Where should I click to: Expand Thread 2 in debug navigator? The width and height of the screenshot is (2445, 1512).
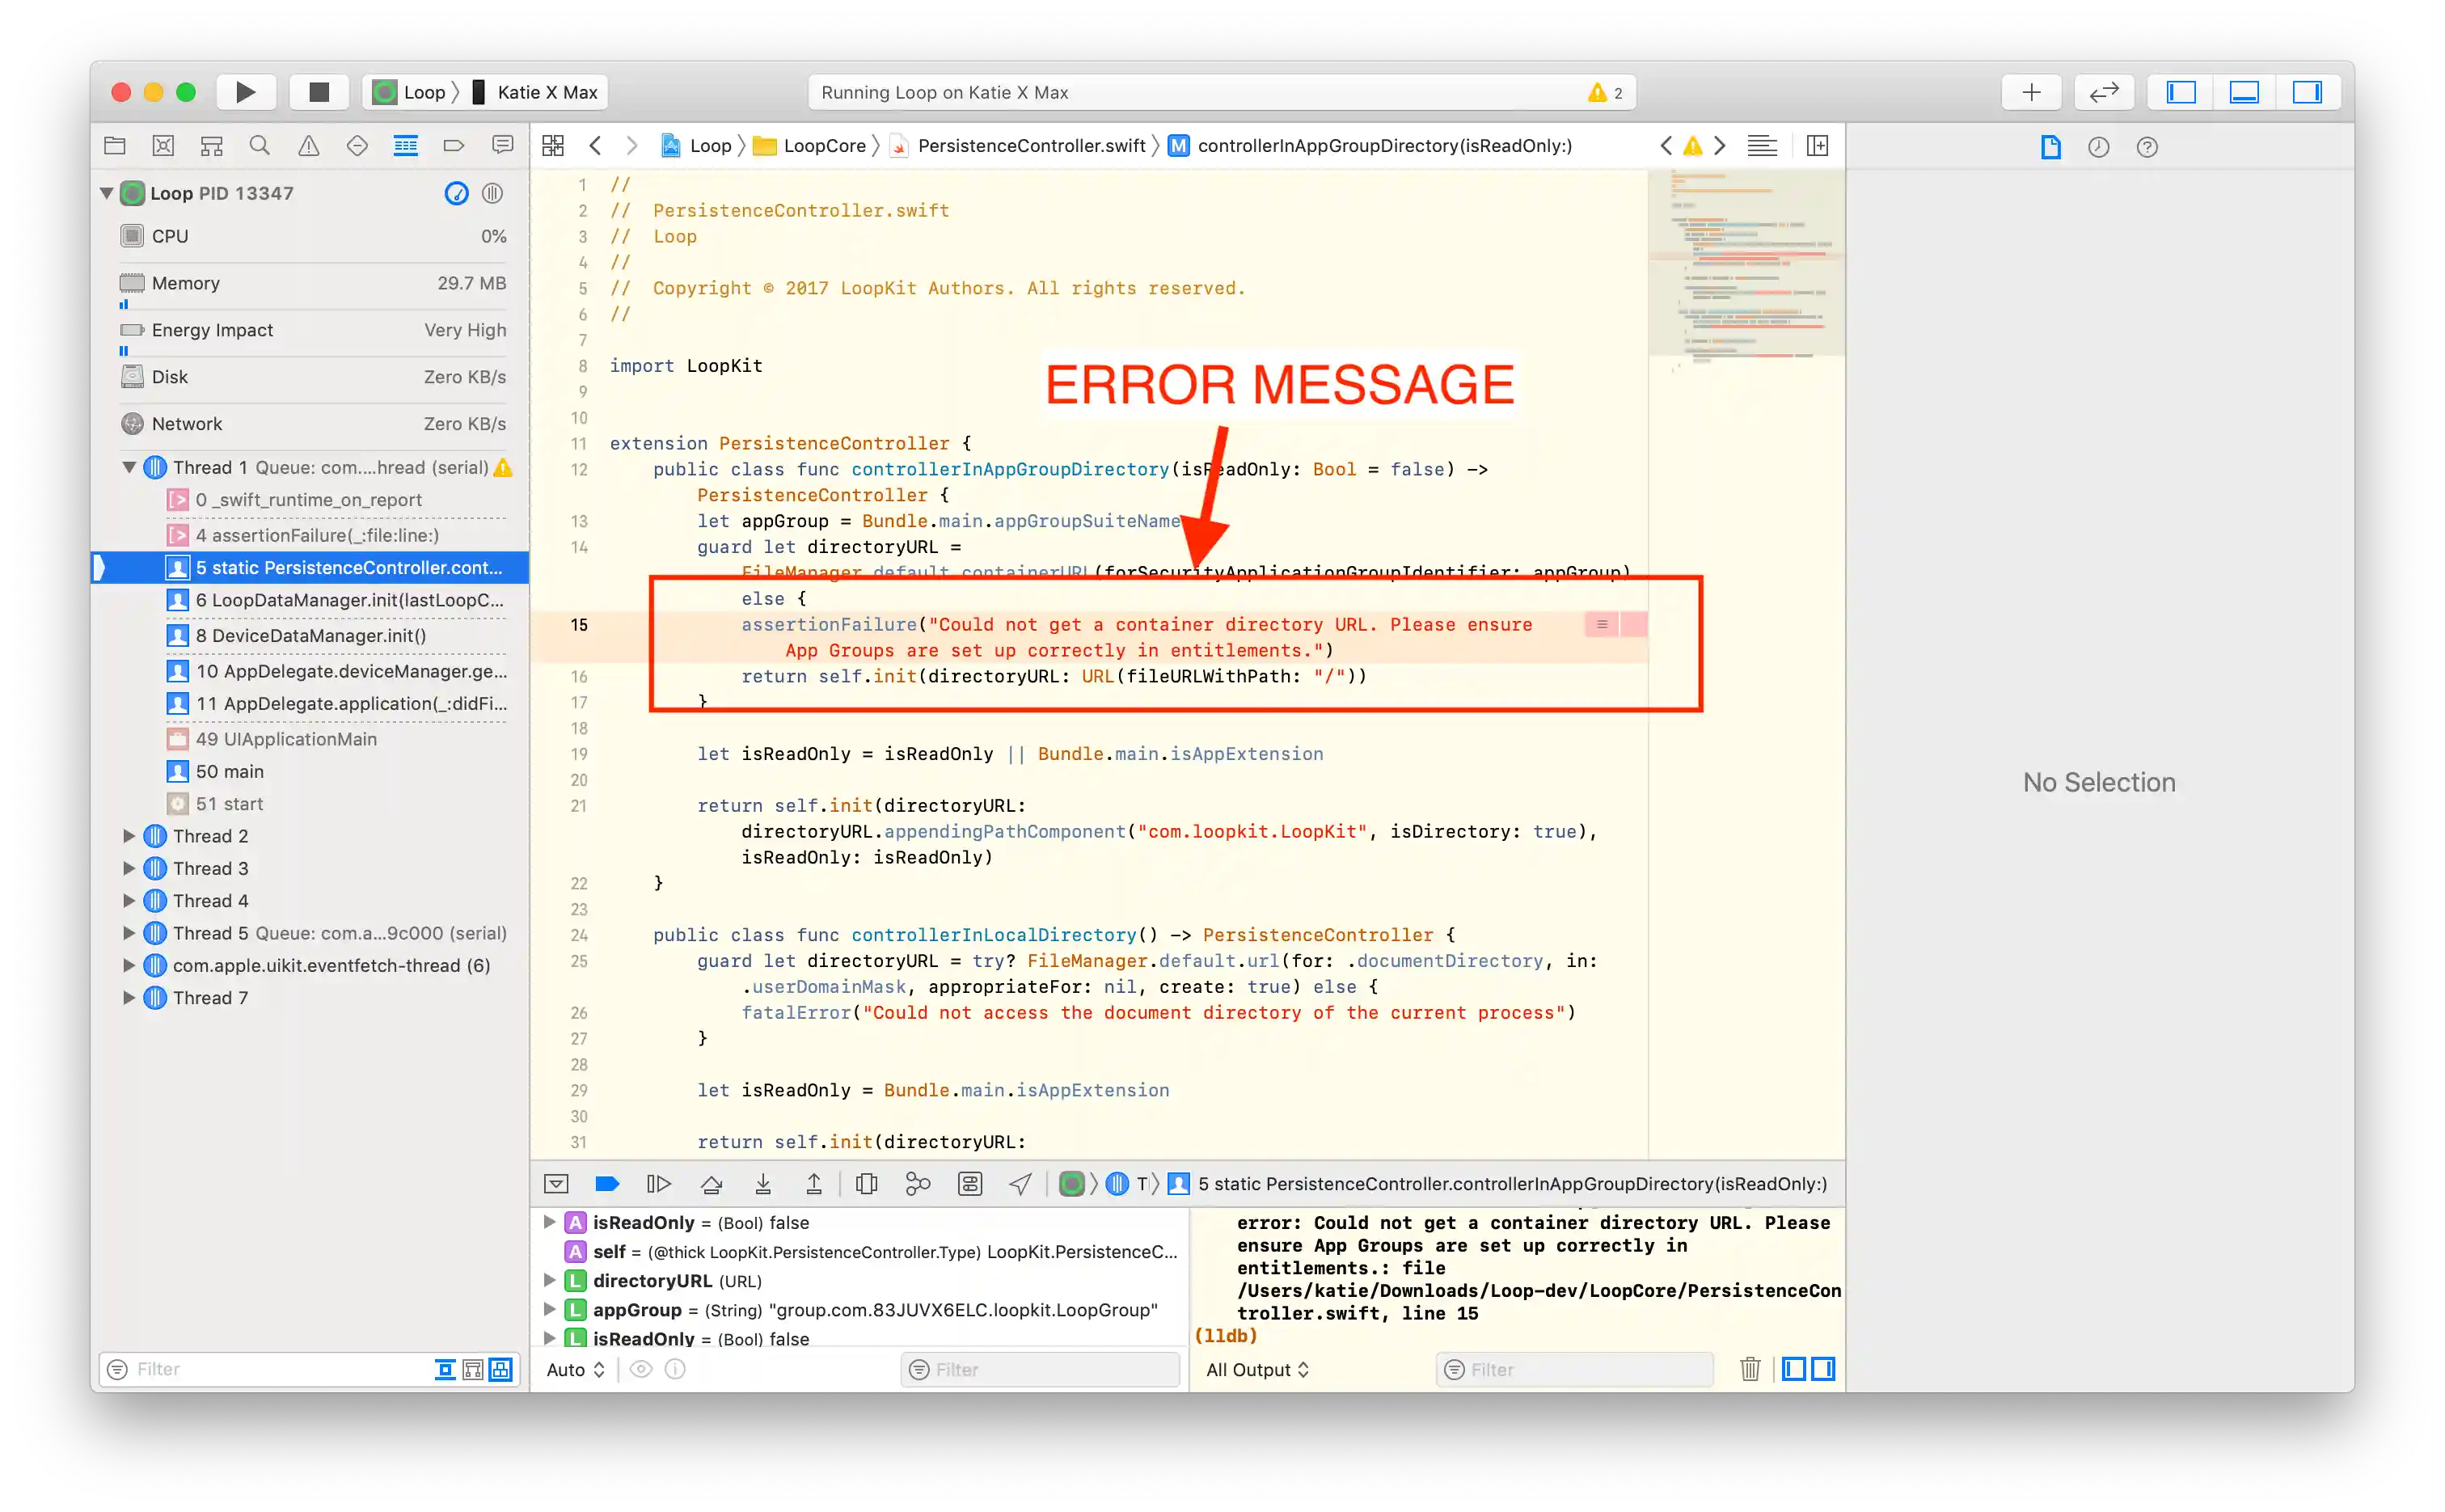[x=129, y=836]
